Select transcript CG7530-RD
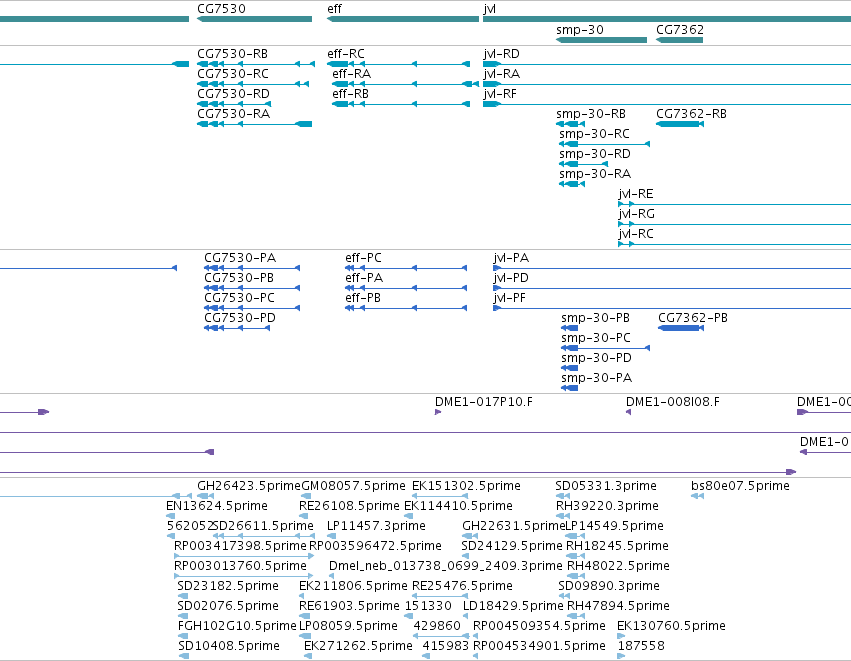851x661 pixels. [x=234, y=104]
